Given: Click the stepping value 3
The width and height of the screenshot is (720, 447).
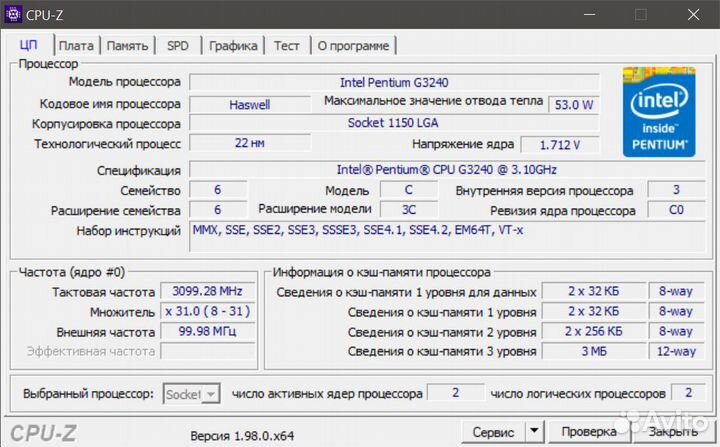Looking at the screenshot, I should (676, 190).
